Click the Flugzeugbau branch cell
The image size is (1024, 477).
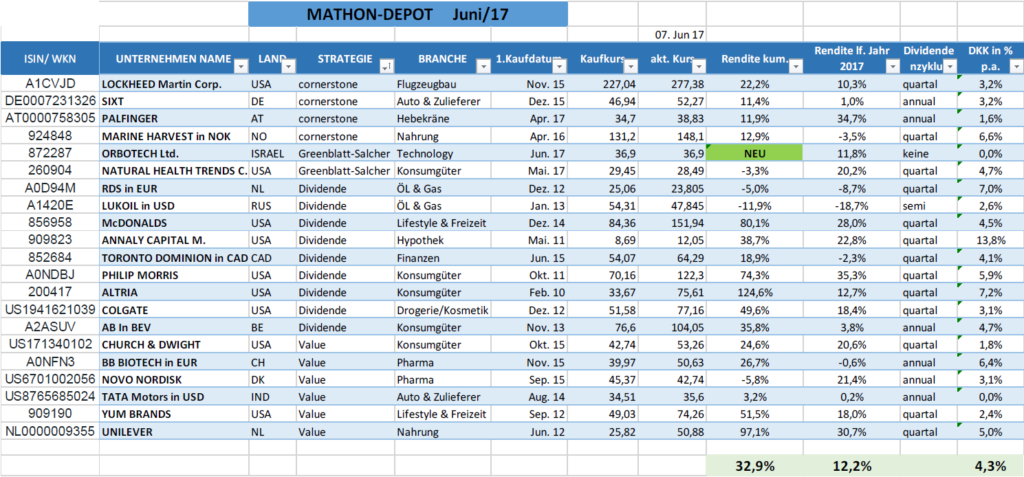tap(442, 84)
